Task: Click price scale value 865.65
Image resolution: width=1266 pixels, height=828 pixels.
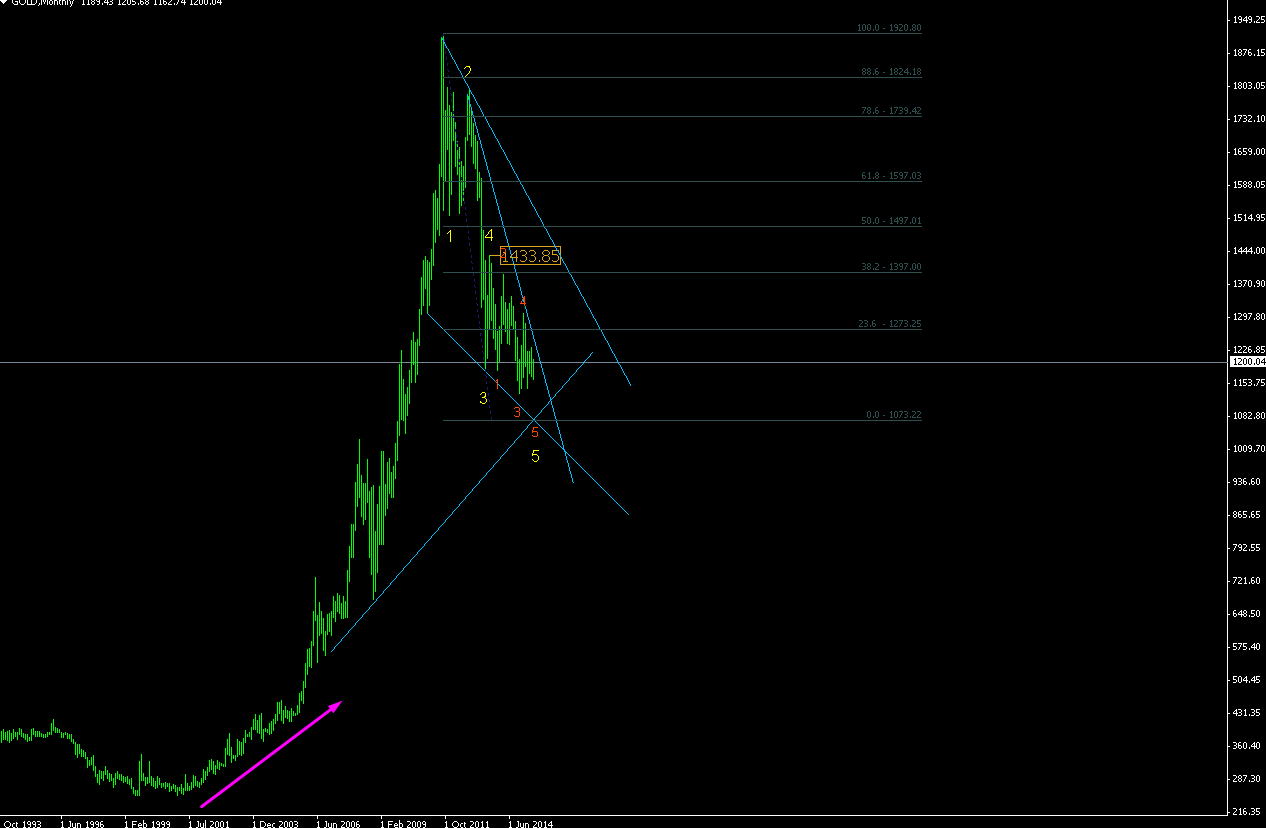Action: click(1248, 515)
